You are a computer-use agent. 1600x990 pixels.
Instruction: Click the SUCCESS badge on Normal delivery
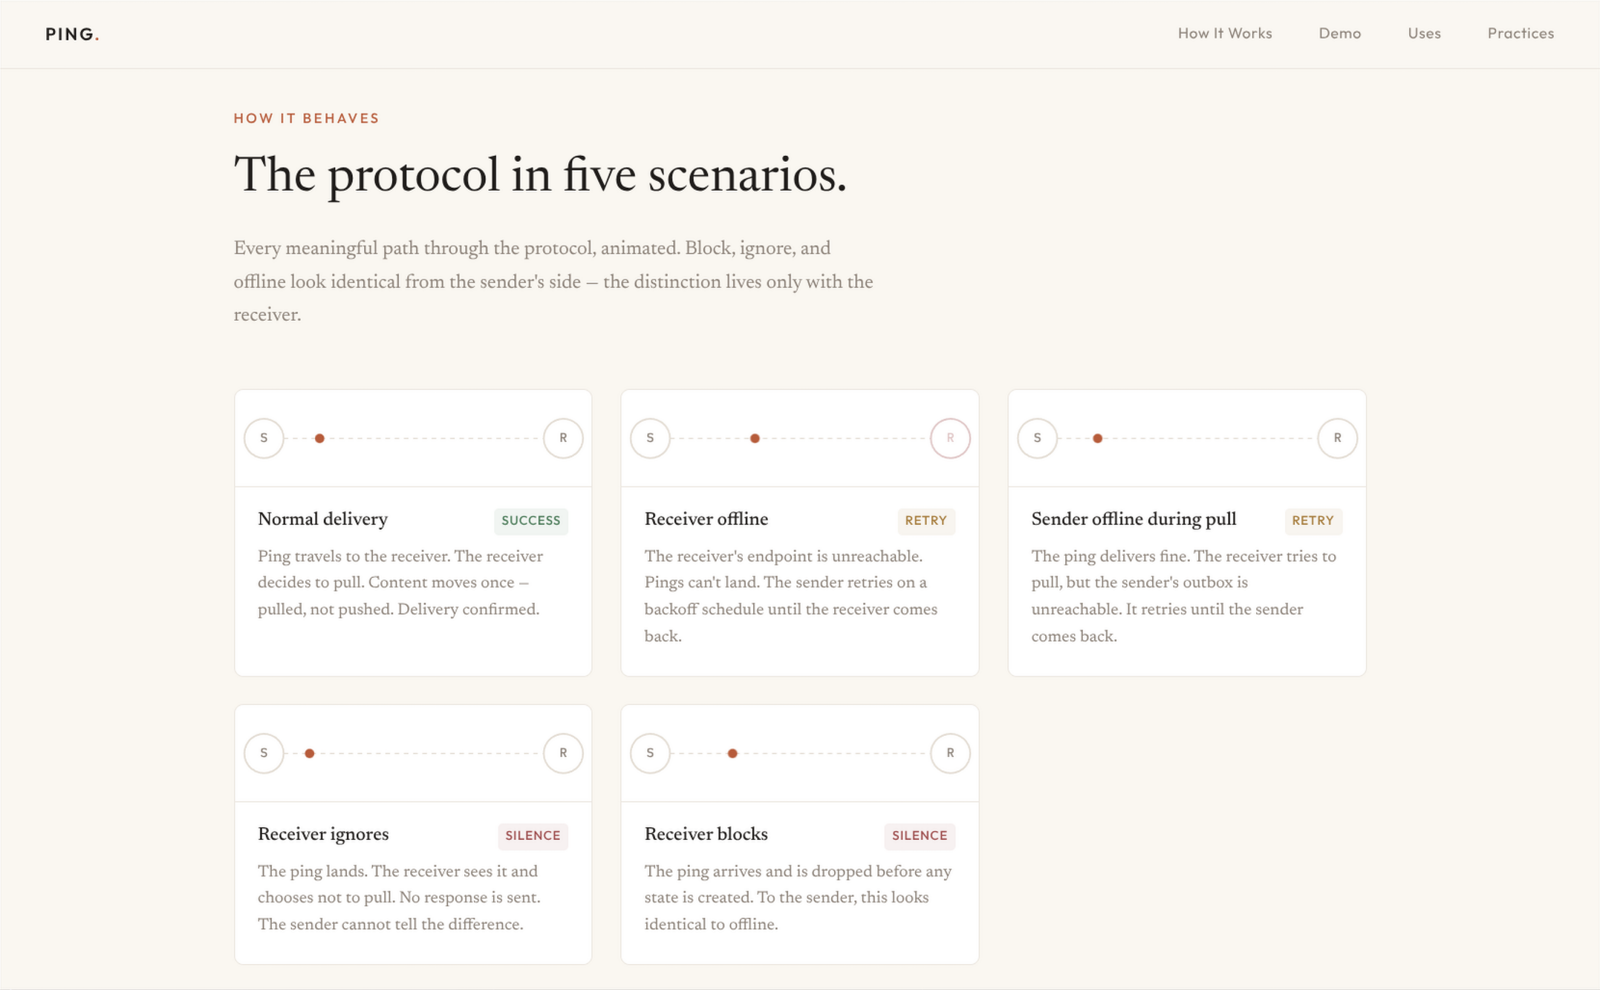tap(530, 520)
